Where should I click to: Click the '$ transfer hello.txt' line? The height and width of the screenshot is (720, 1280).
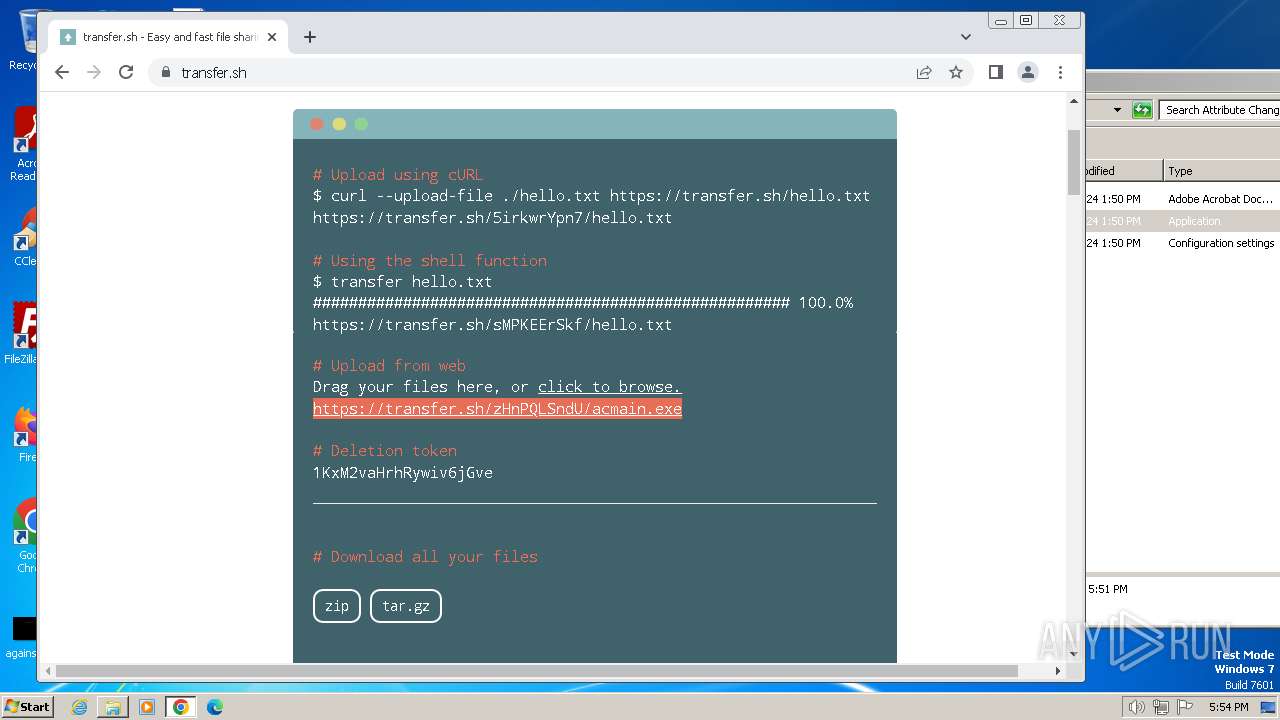tap(402, 282)
